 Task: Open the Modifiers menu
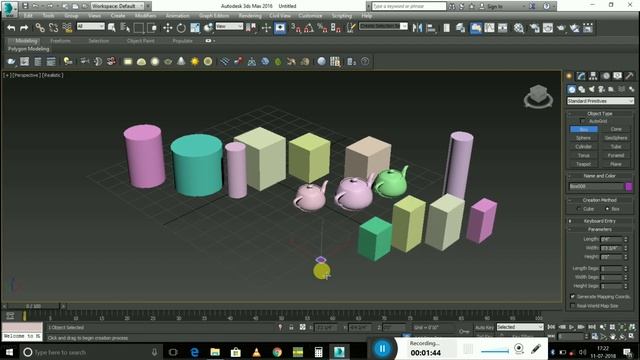(145, 16)
